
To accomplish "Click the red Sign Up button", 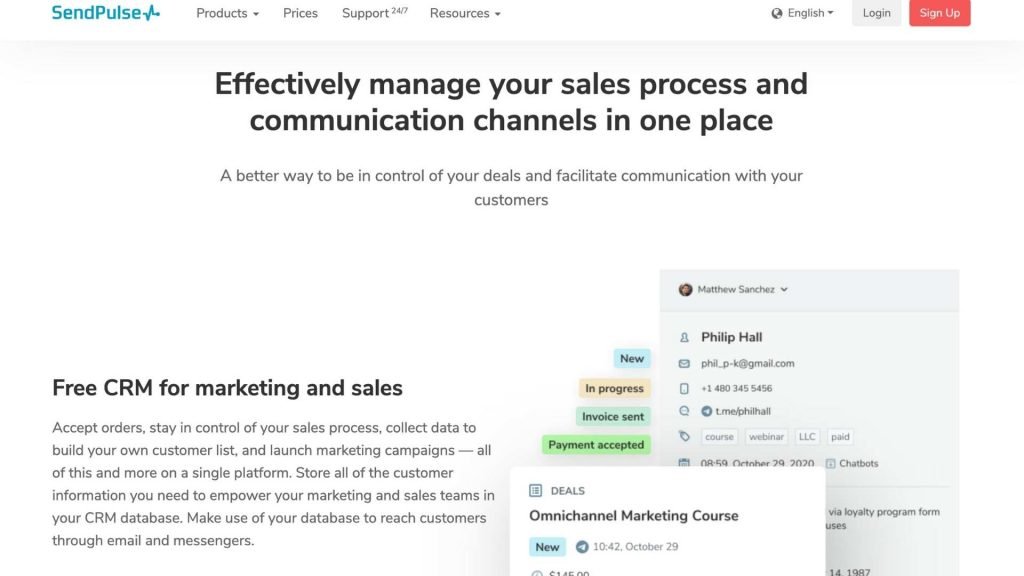I will tap(940, 13).
